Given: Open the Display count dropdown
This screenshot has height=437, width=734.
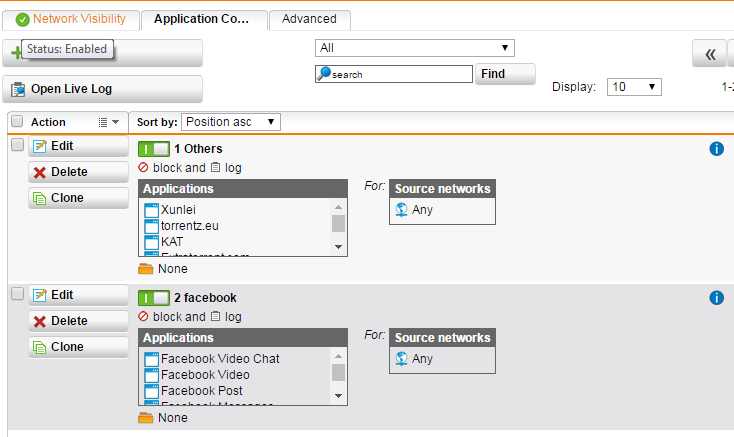Looking at the screenshot, I should click(634, 87).
